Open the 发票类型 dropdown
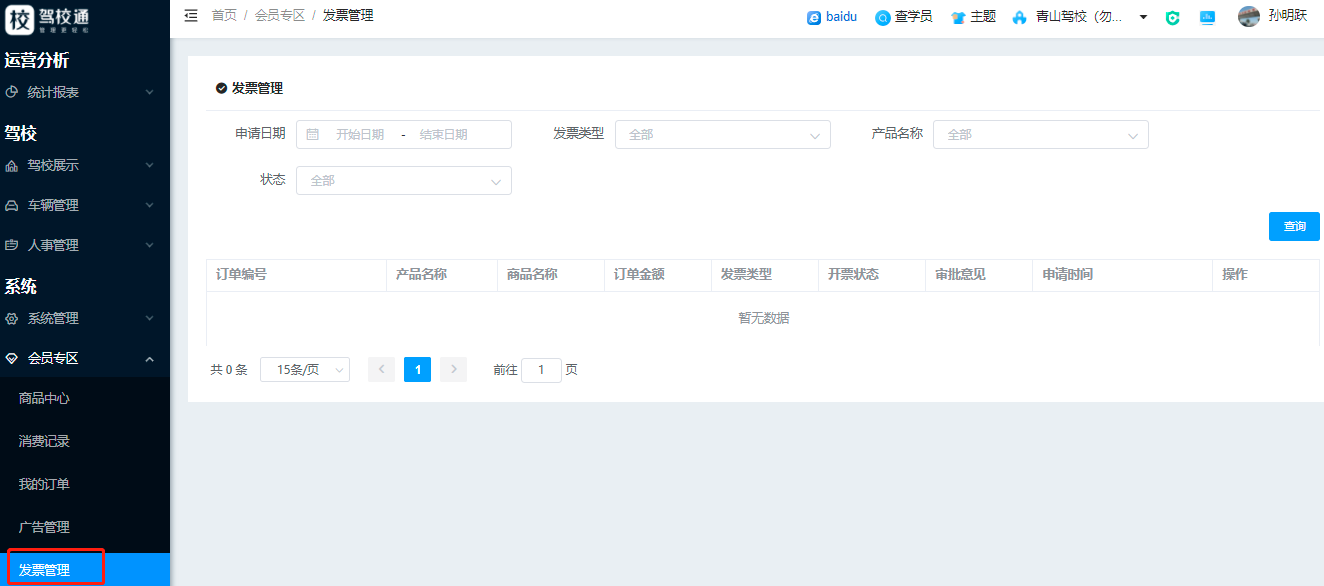This screenshot has height=586, width=1324. tap(723, 134)
